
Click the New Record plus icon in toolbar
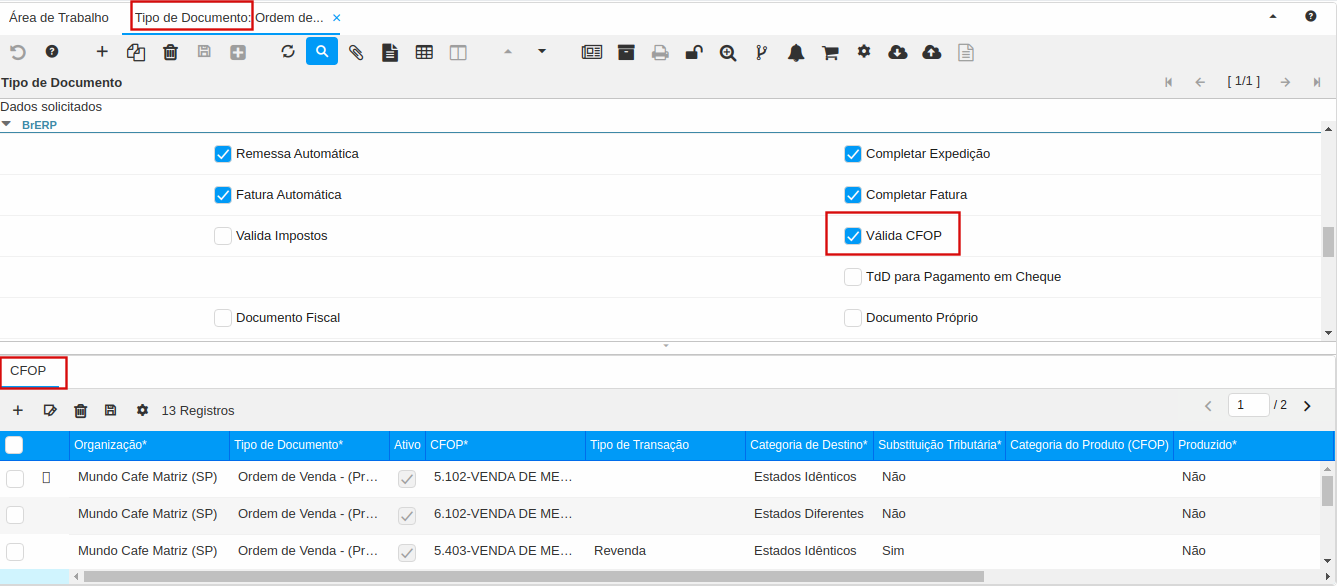pos(102,52)
